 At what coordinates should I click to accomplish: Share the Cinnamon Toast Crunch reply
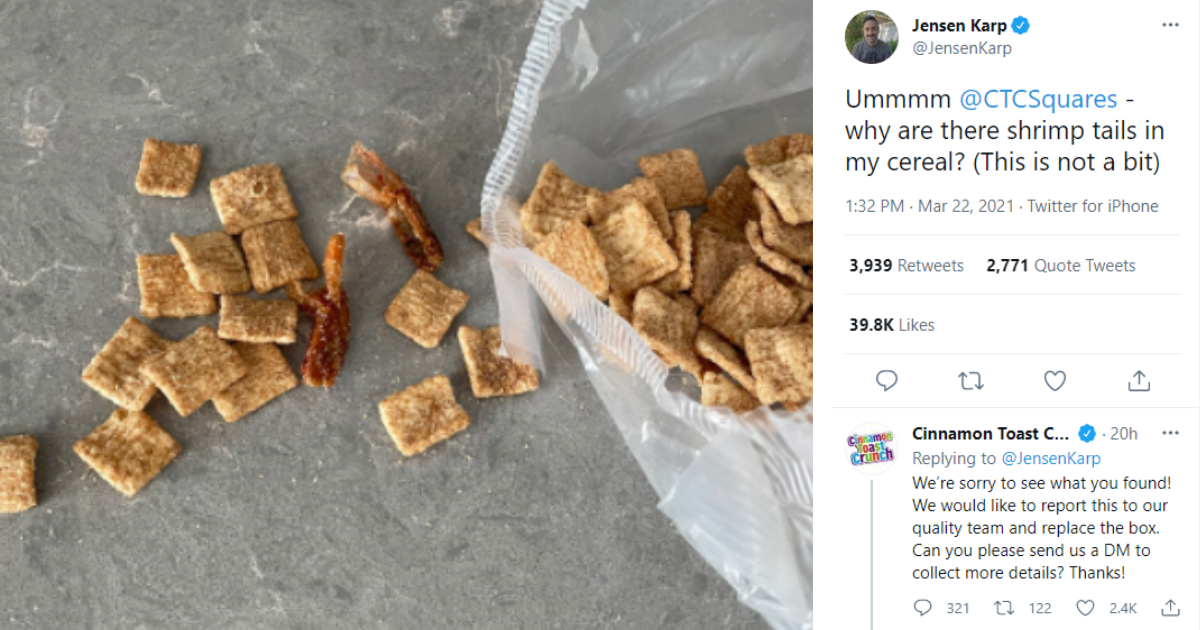tap(1171, 607)
